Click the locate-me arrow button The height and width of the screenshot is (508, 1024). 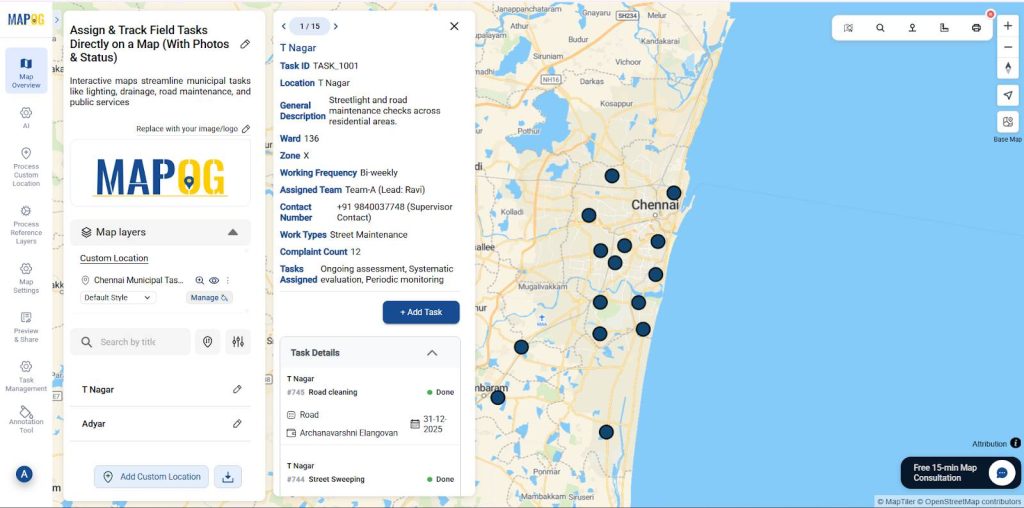click(x=1007, y=95)
